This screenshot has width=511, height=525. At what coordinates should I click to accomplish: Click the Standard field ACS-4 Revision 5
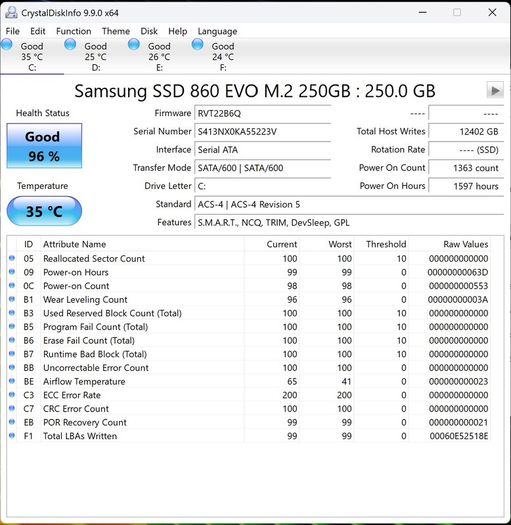[x=349, y=204]
